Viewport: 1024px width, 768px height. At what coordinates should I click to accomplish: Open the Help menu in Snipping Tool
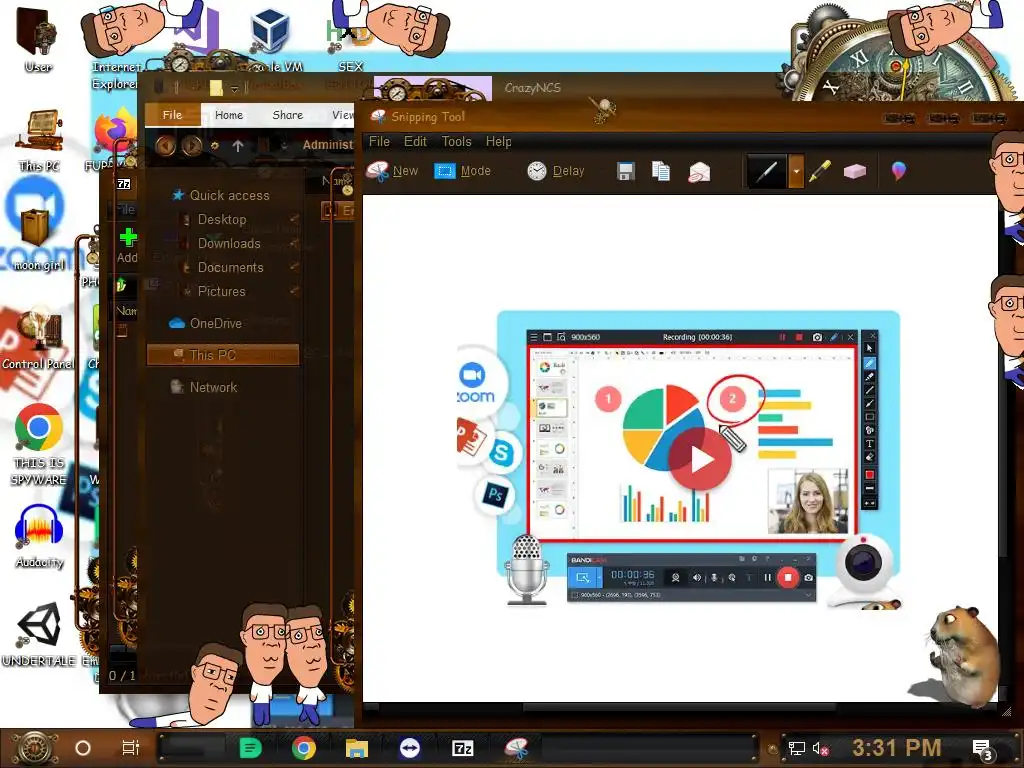pos(498,142)
